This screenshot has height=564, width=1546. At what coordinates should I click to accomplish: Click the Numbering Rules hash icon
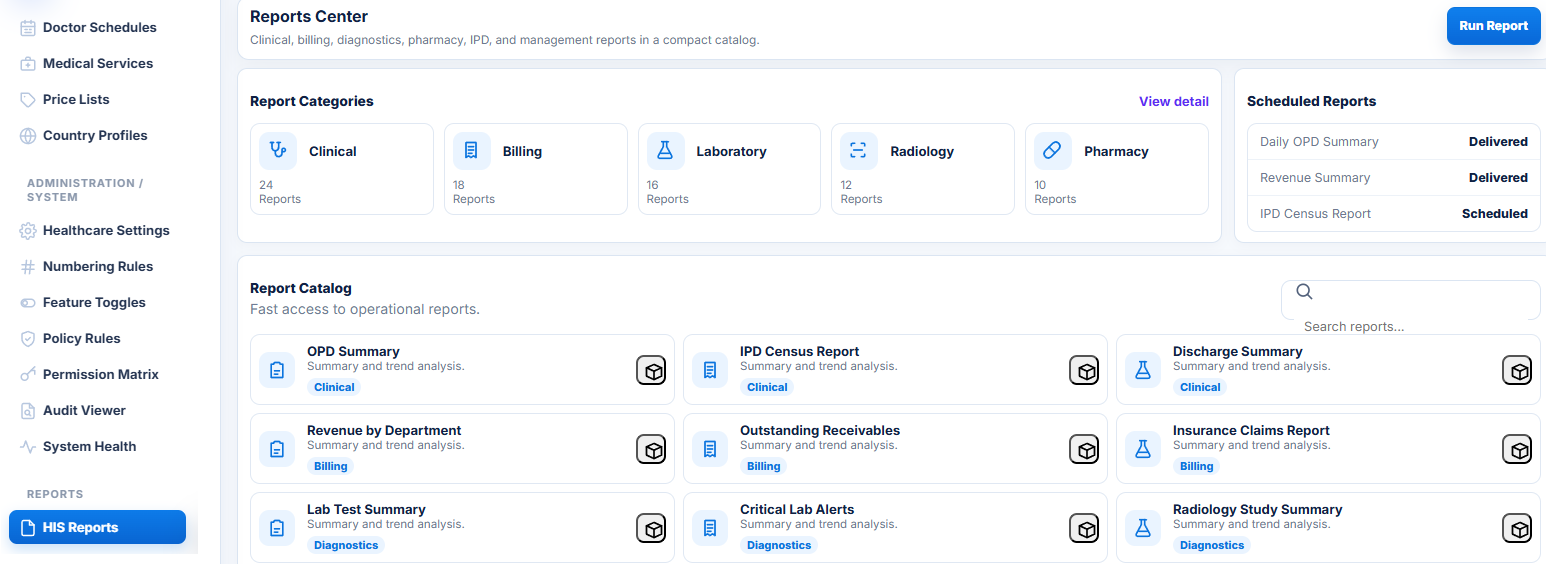point(28,266)
